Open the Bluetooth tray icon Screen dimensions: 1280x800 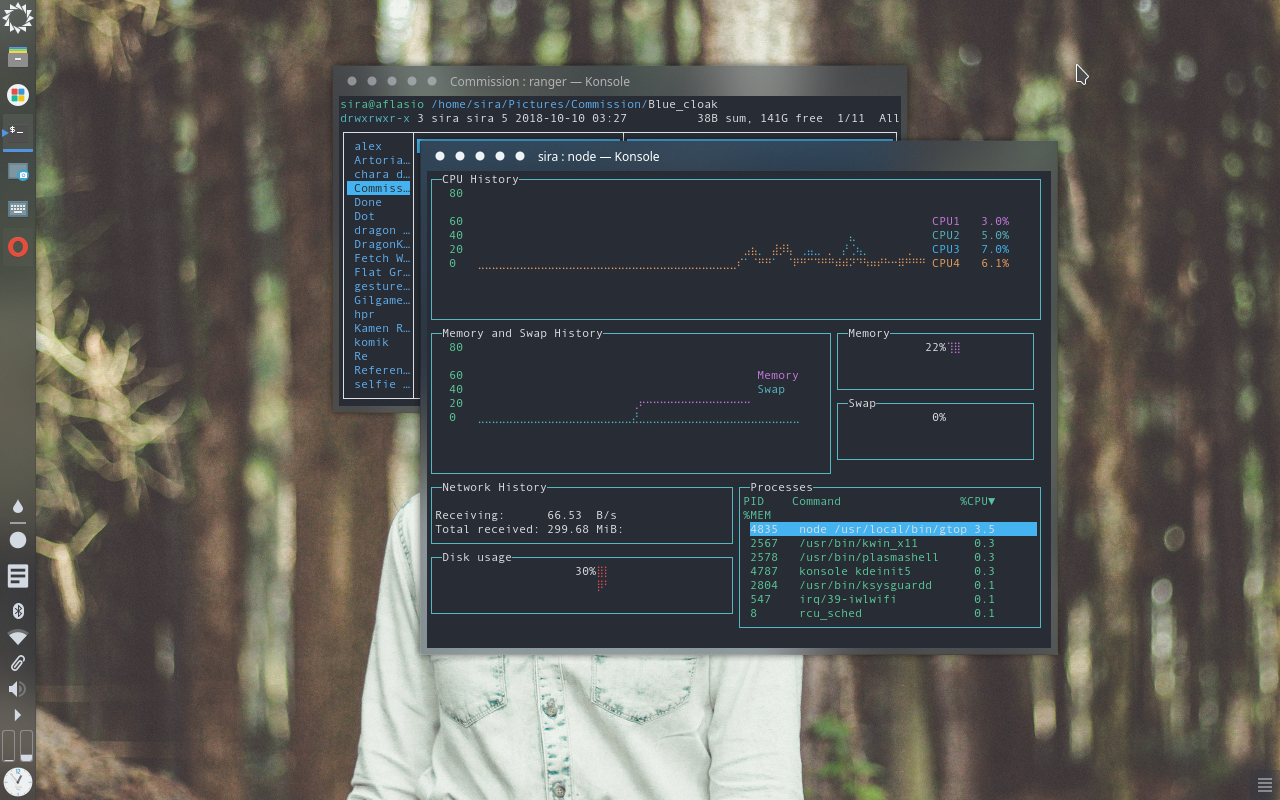18,611
